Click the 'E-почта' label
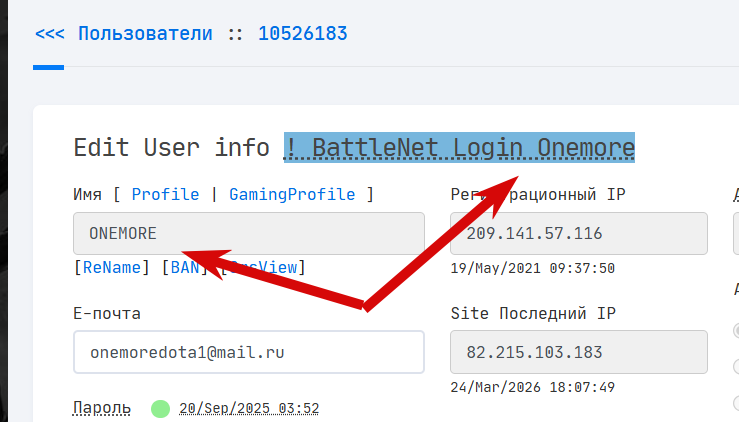Screen dimensions: 739x422 pos(107,314)
